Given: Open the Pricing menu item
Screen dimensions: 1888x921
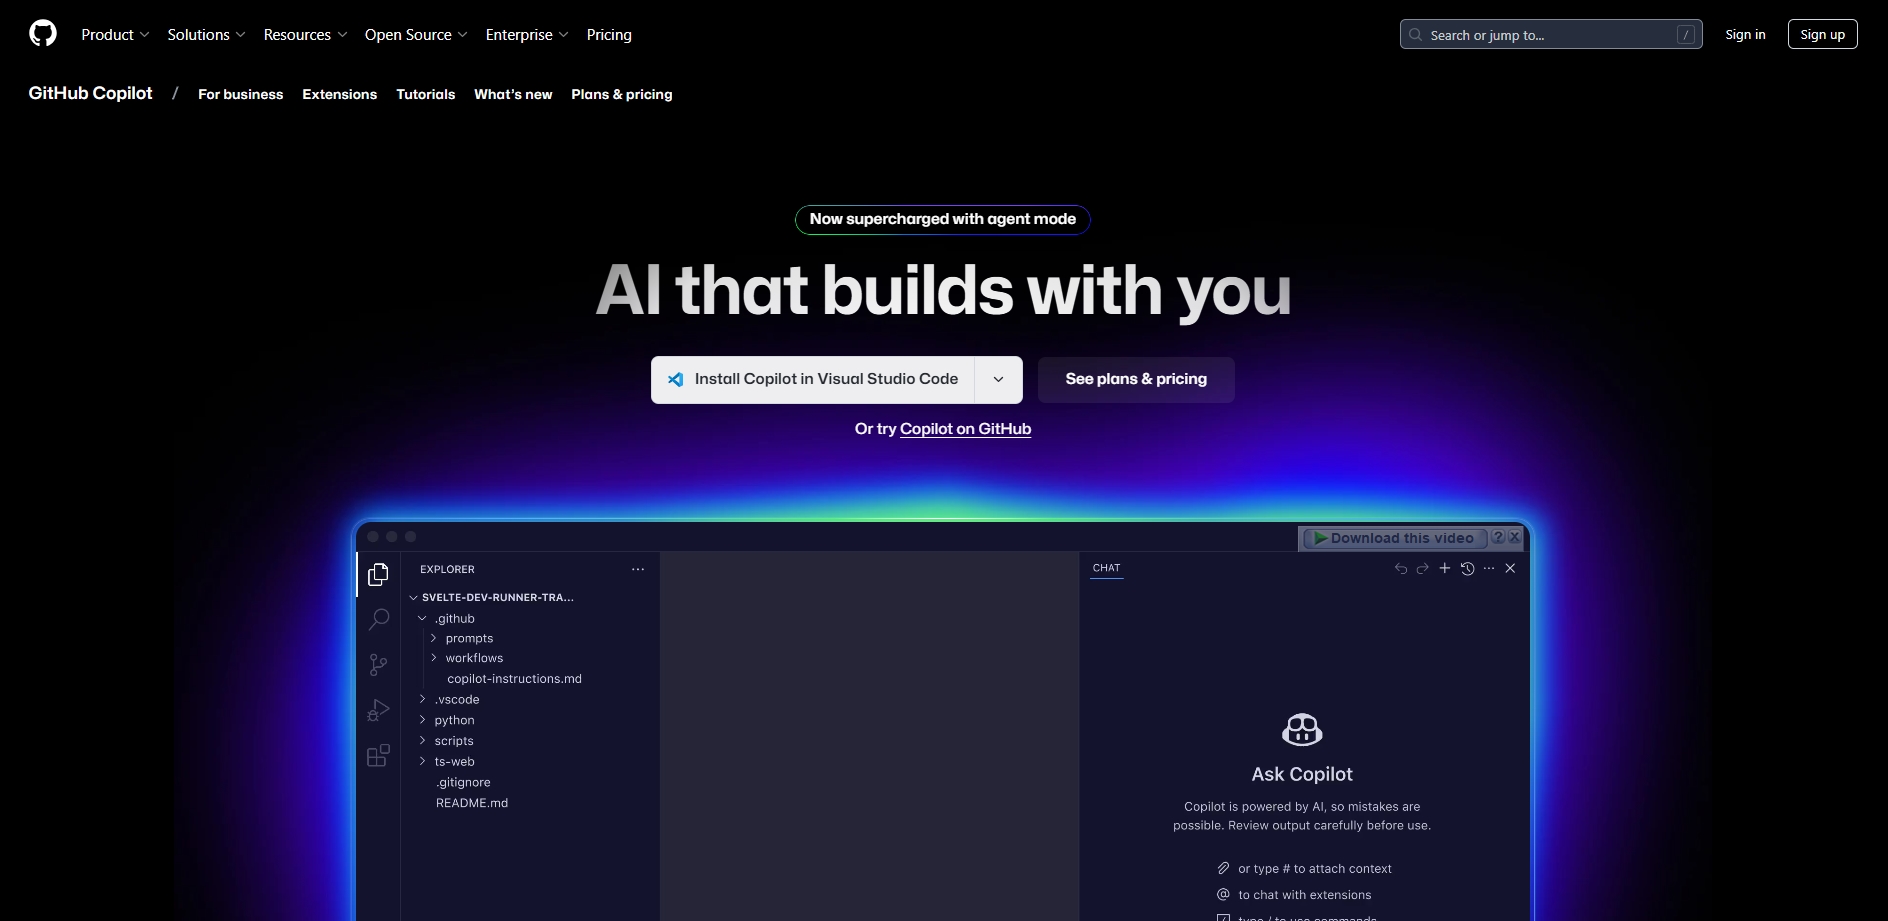Looking at the screenshot, I should (x=609, y=34).
